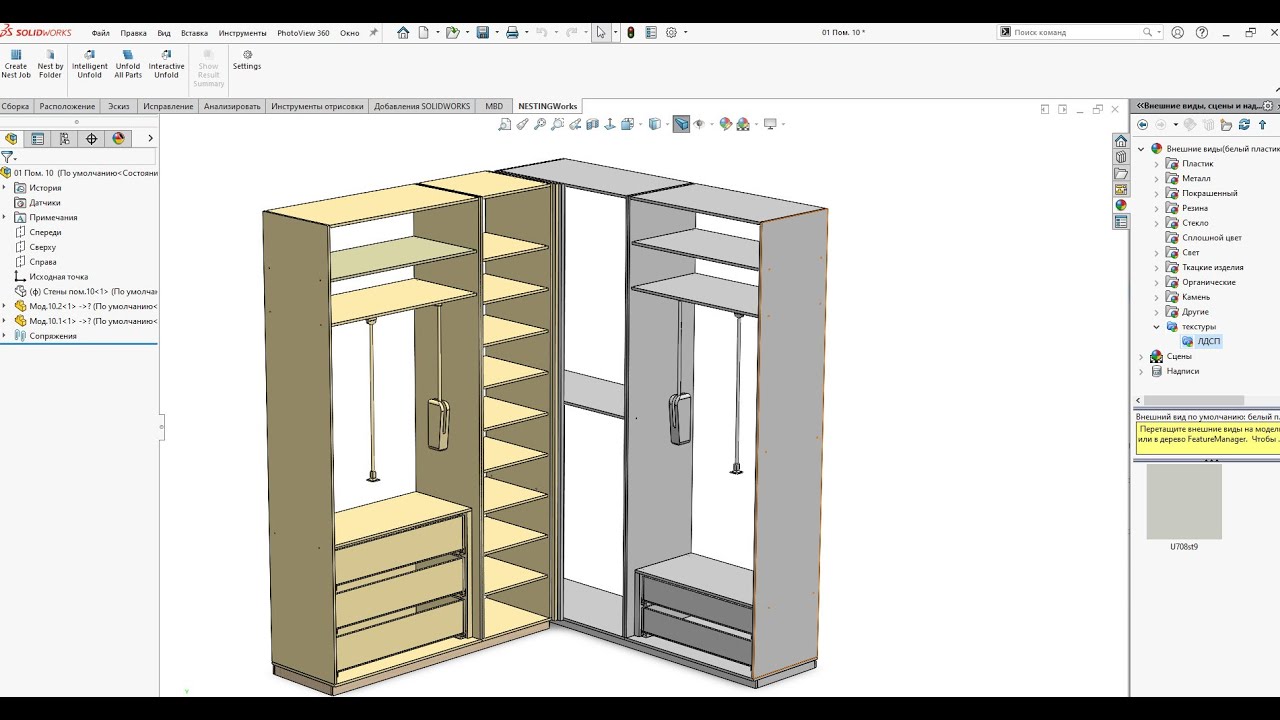
Task: Start Interactive Unfold tool
Action: tap(166, 64)
